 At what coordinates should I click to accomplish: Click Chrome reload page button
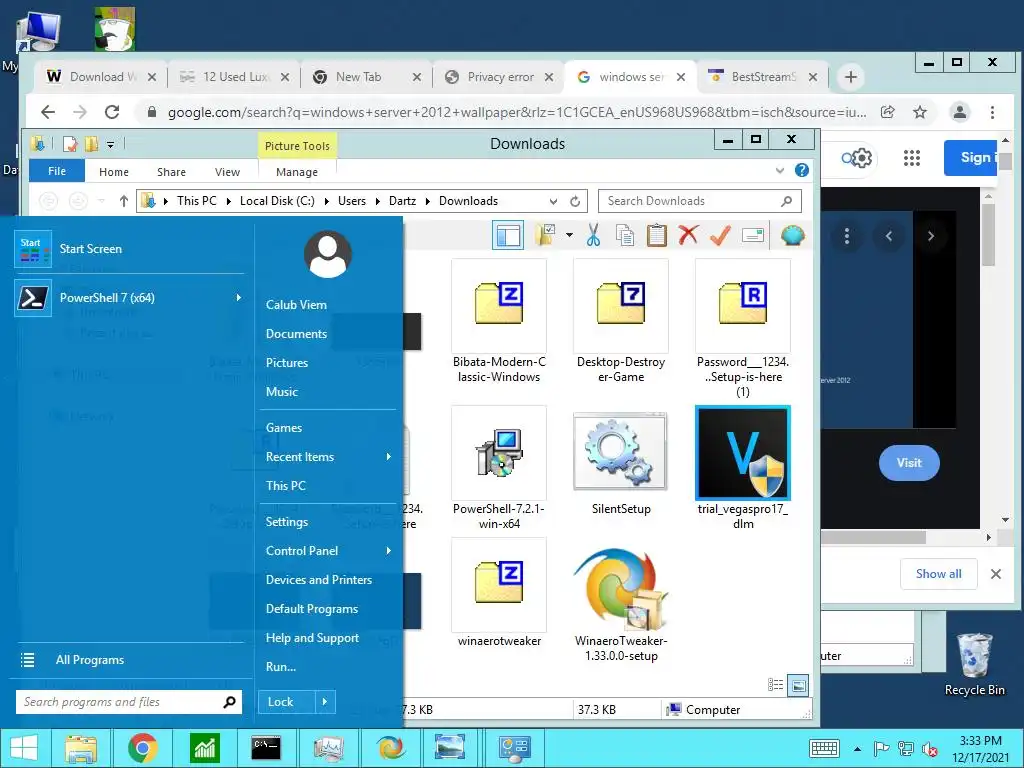(x=112, y=112)
